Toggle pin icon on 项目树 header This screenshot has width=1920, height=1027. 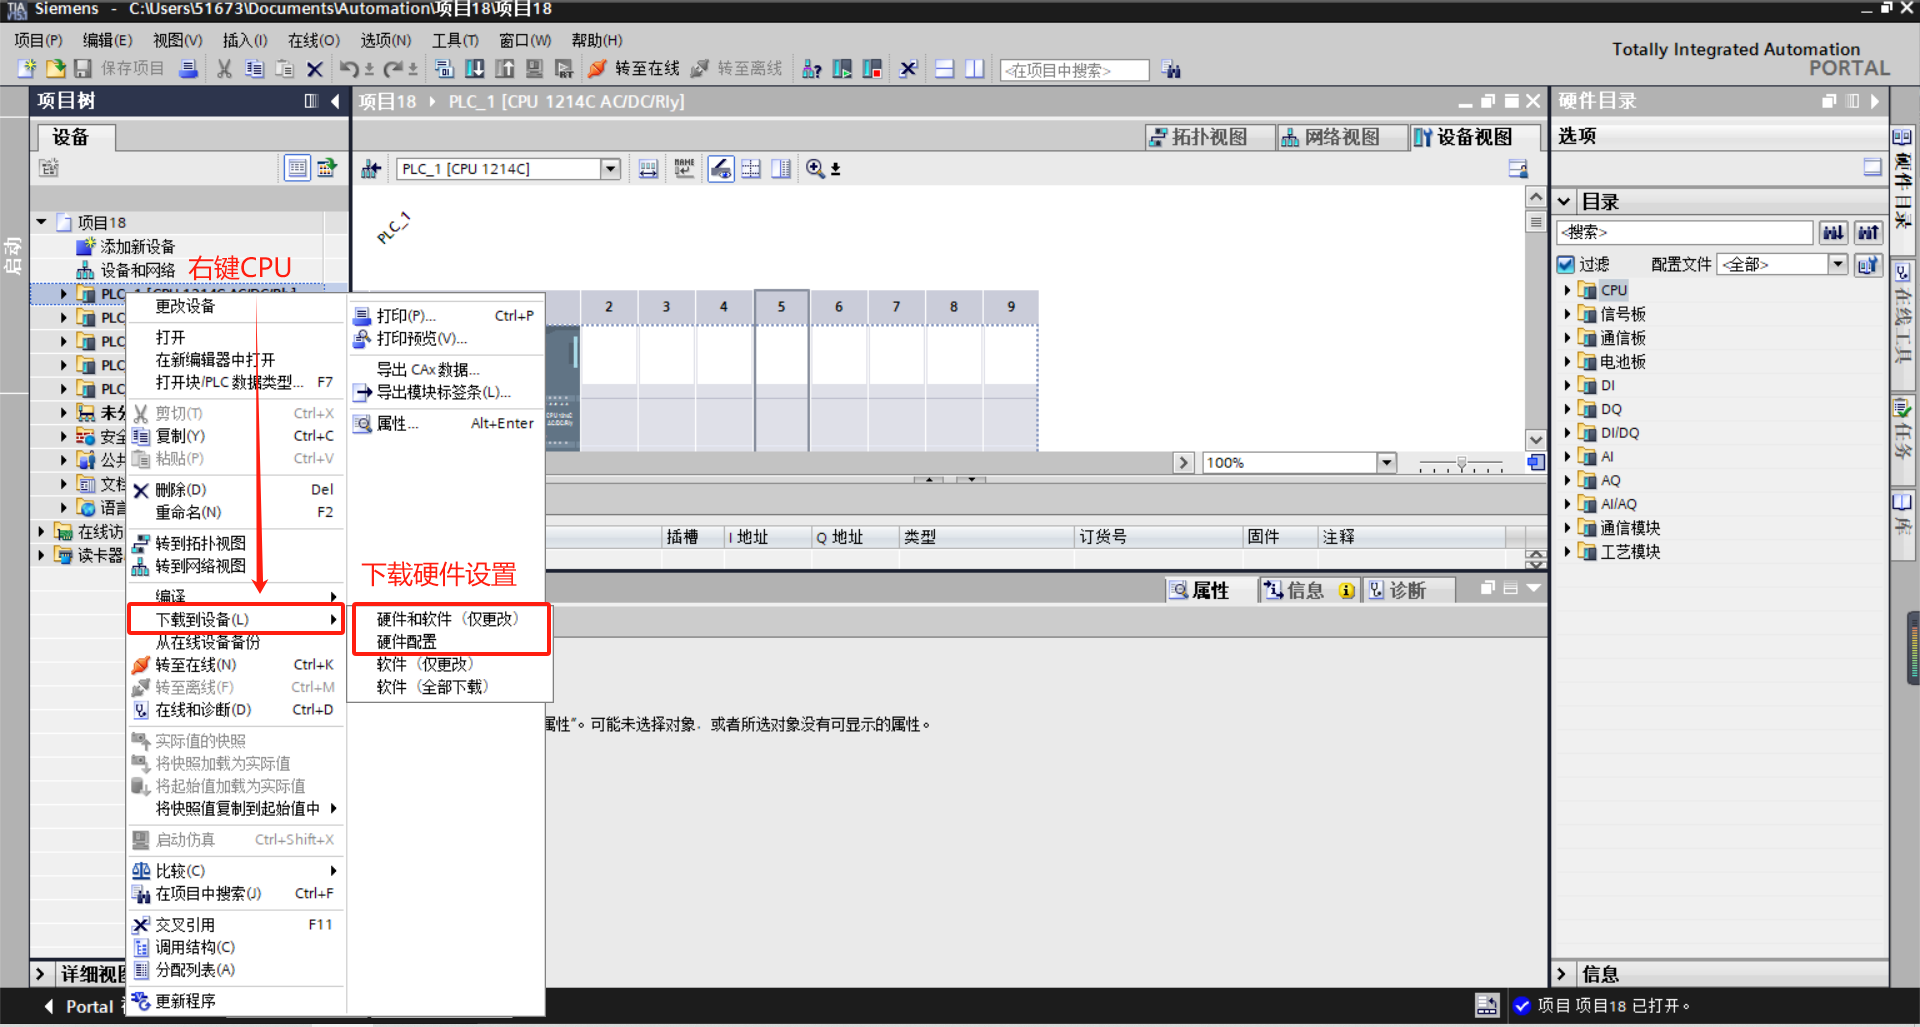pos(311,101)
